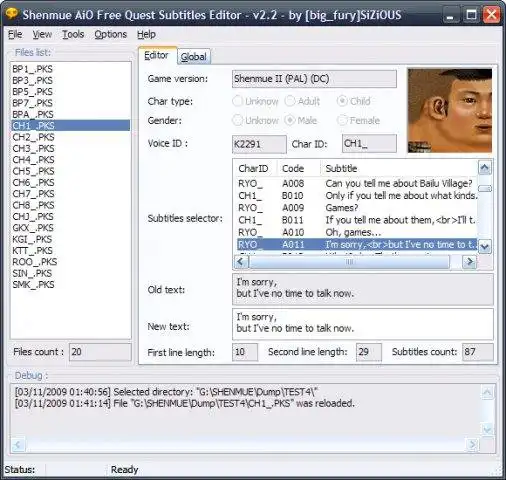Select BP3_.PKS in files list
506x480 pixels.
tap(70, 80)
